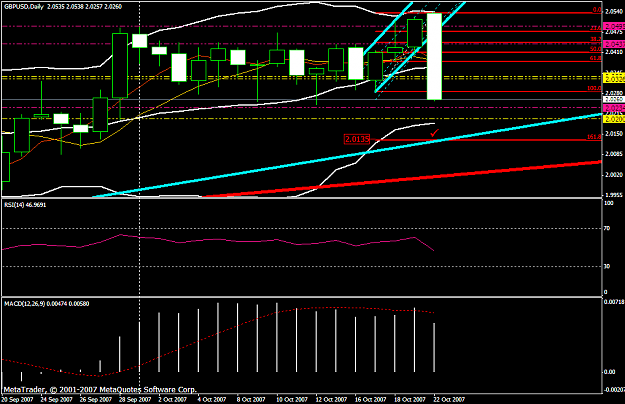625x404 pixels.
Task: Select the 0.0 Fibonacci level label
Action: (597, 10)
